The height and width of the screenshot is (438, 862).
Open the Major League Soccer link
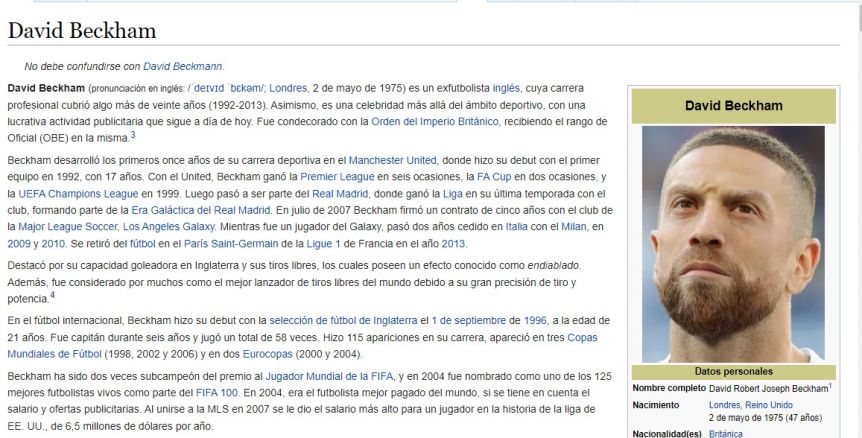[x=68, y=227]
